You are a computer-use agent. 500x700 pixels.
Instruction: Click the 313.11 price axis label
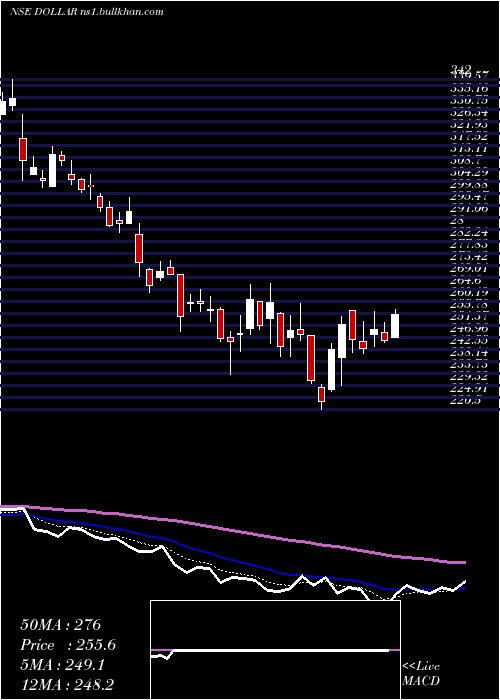pyautogui.click(x=469, y=148)
